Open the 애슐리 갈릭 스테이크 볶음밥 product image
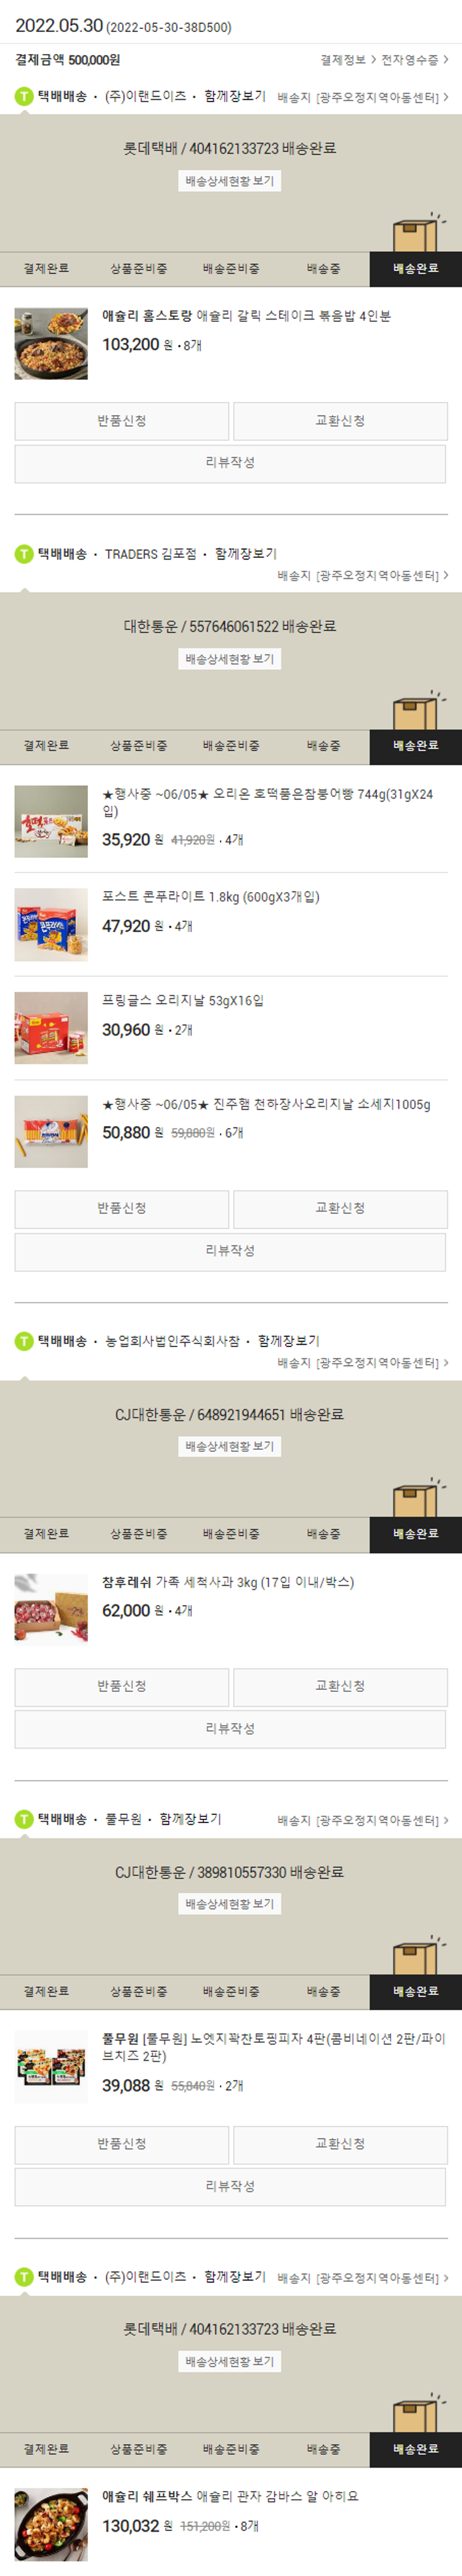The width and height of the screenshot is (462, 2576). (51, 344)
